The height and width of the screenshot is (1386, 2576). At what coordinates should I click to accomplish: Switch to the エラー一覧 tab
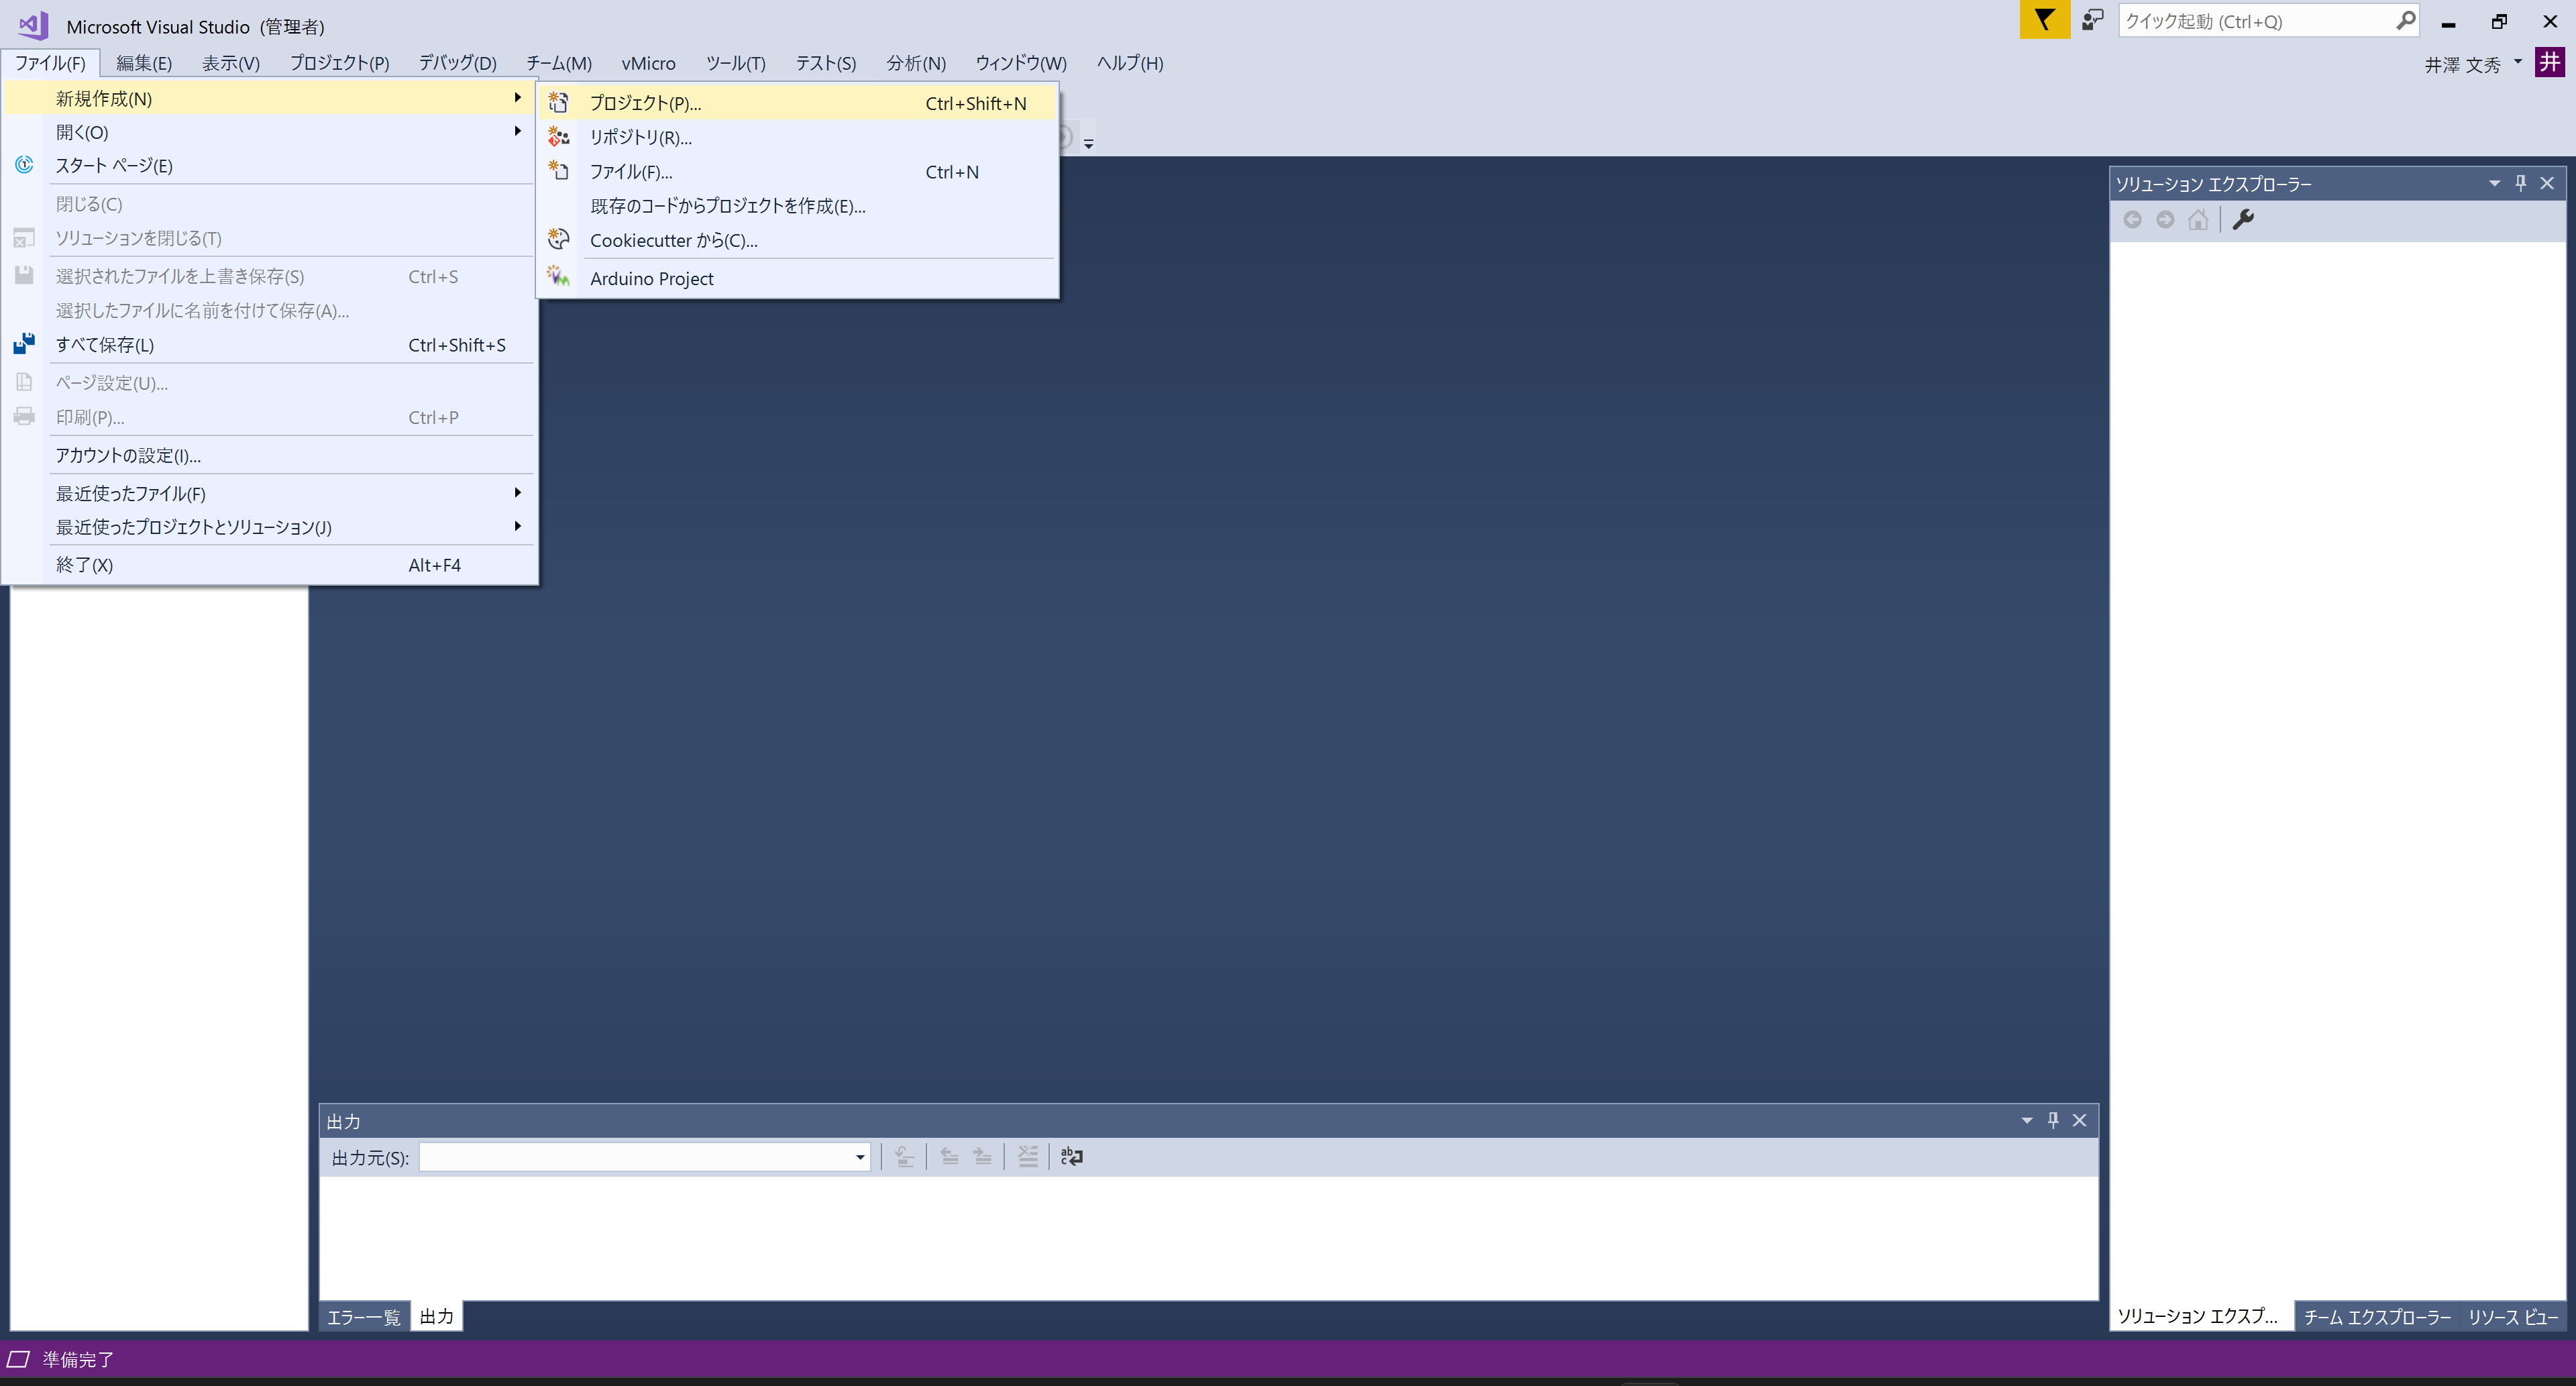(x=364, y=1316)
